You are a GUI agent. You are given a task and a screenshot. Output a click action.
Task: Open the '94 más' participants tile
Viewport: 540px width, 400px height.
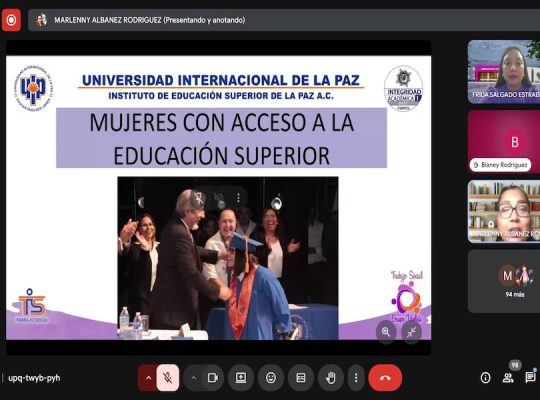tap(504, 281)
